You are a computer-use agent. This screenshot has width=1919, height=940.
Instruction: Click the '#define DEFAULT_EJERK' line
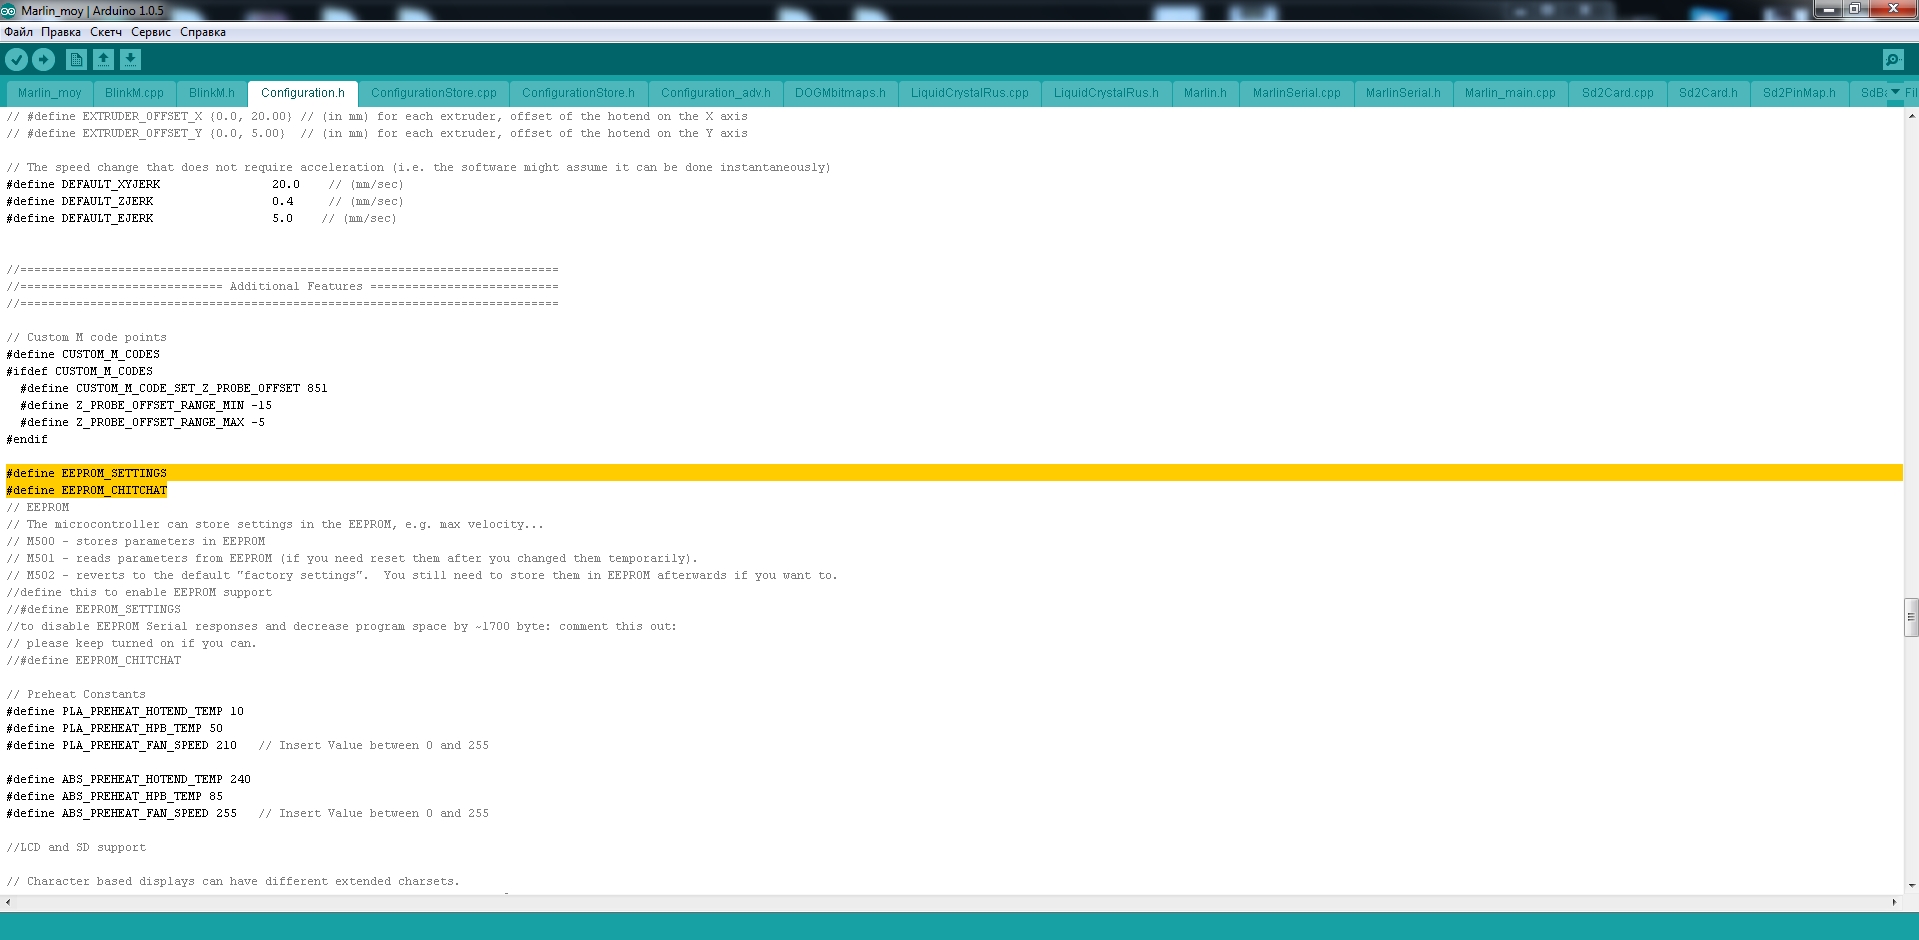click(x=201, y=218)
